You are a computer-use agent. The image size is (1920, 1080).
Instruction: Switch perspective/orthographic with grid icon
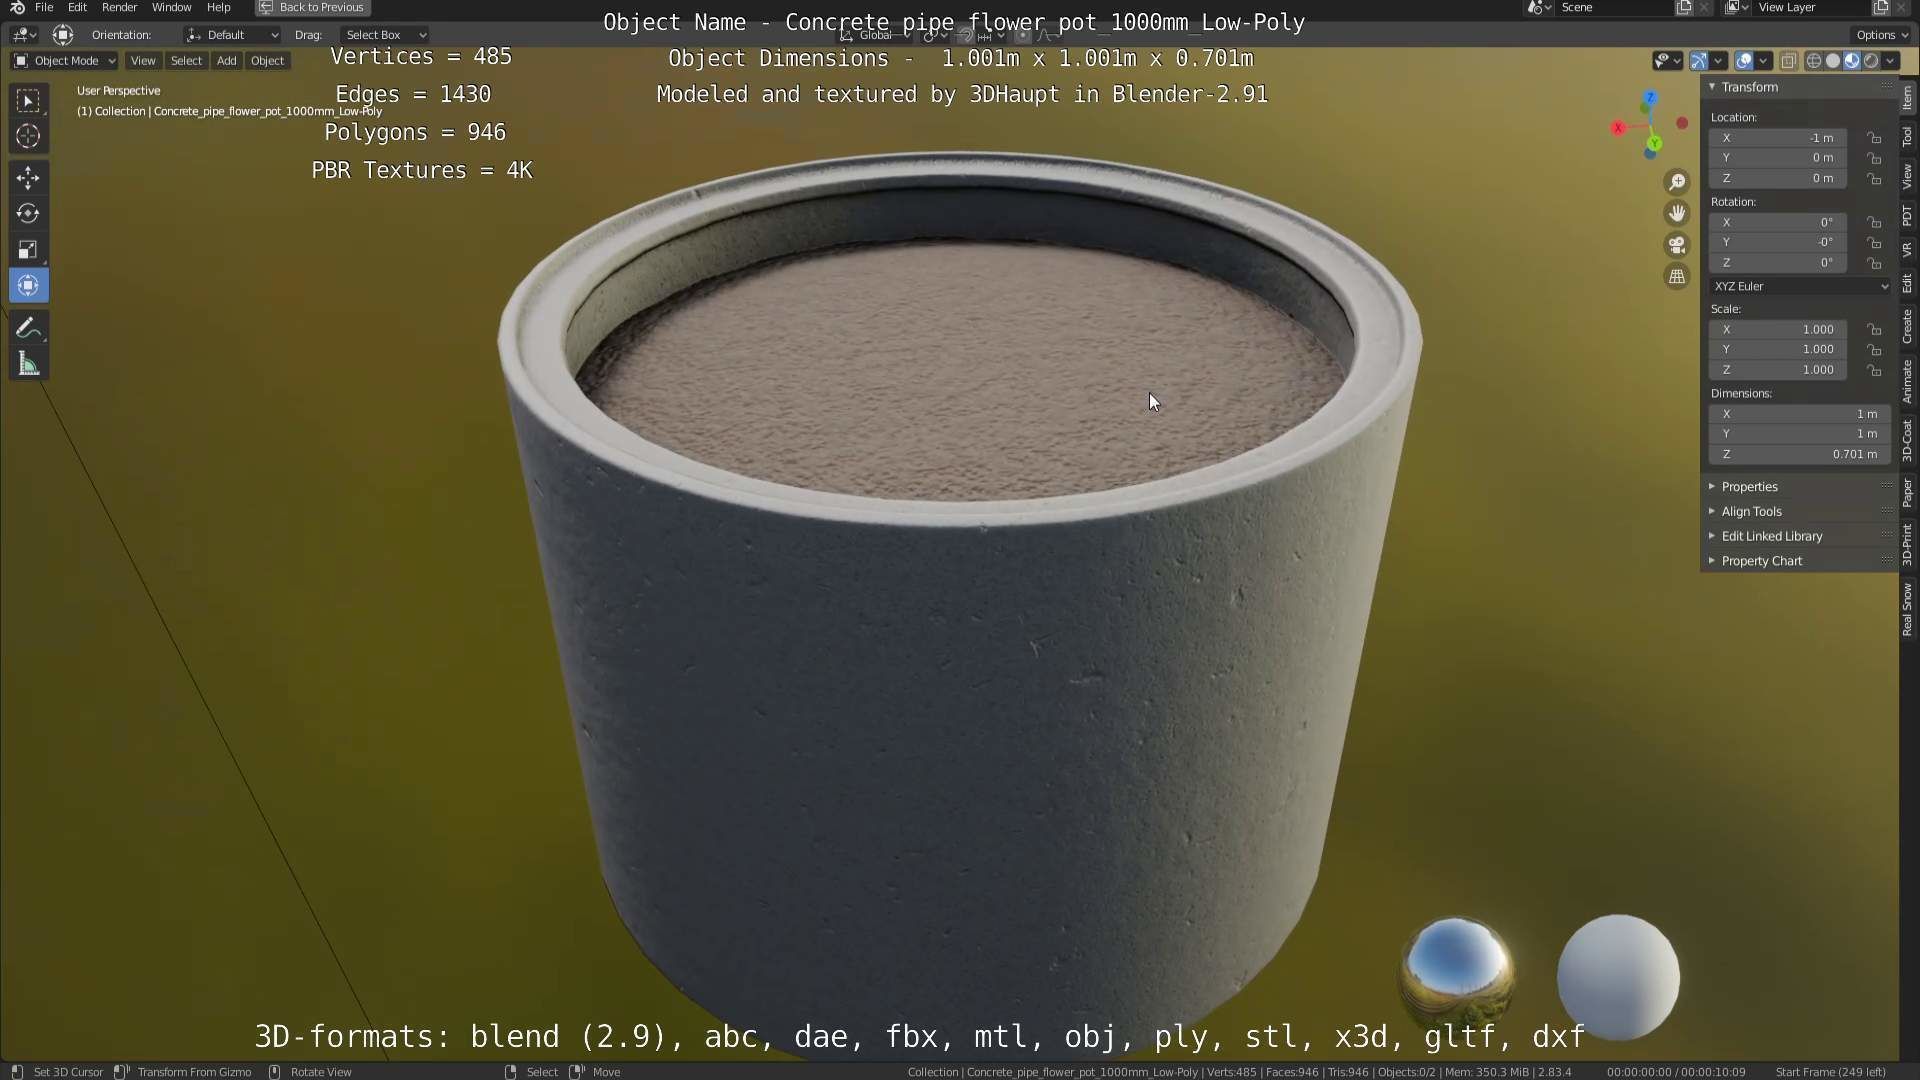point(1677,277)
